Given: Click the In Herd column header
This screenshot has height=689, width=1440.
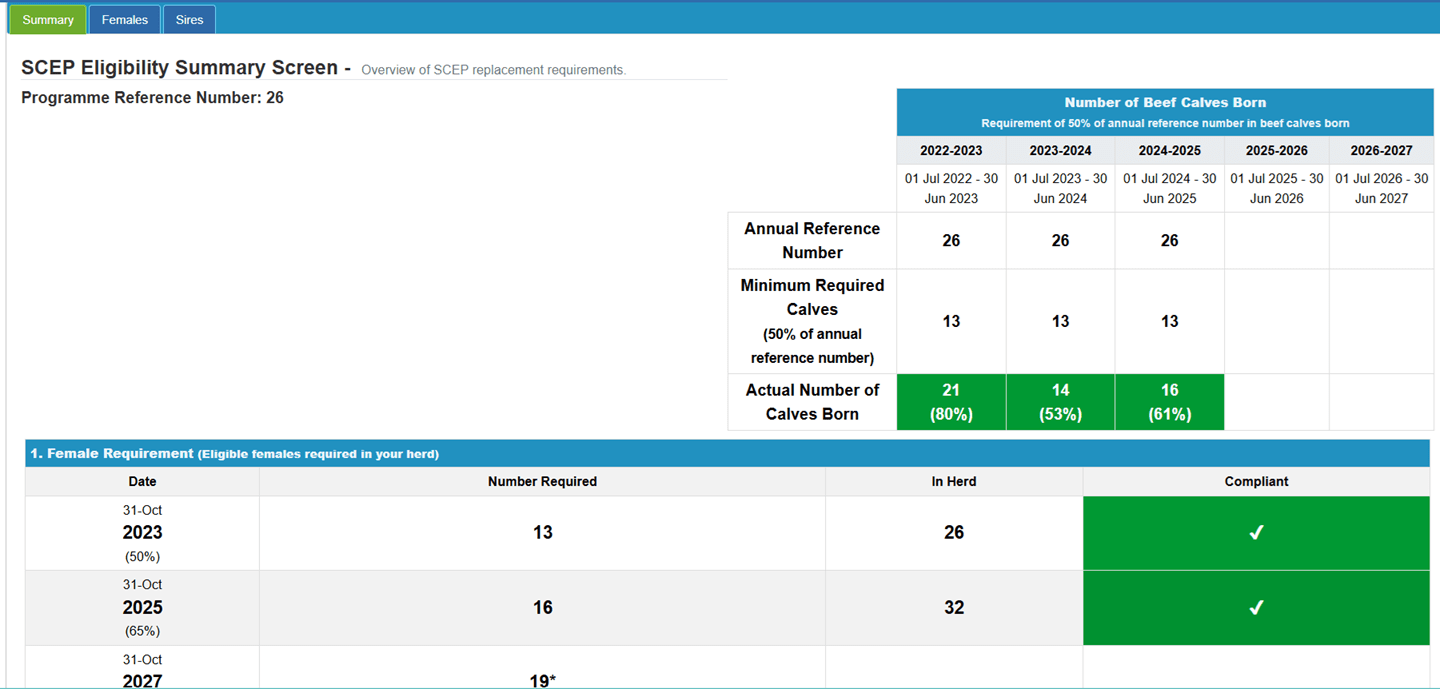Looking at the screenshot, I should (x=954, y=482).
